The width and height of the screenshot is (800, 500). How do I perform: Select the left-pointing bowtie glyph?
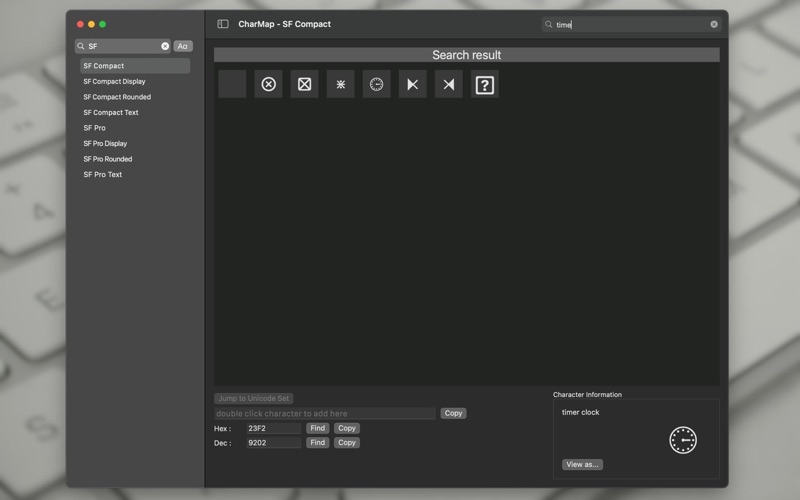pos(413,84)
